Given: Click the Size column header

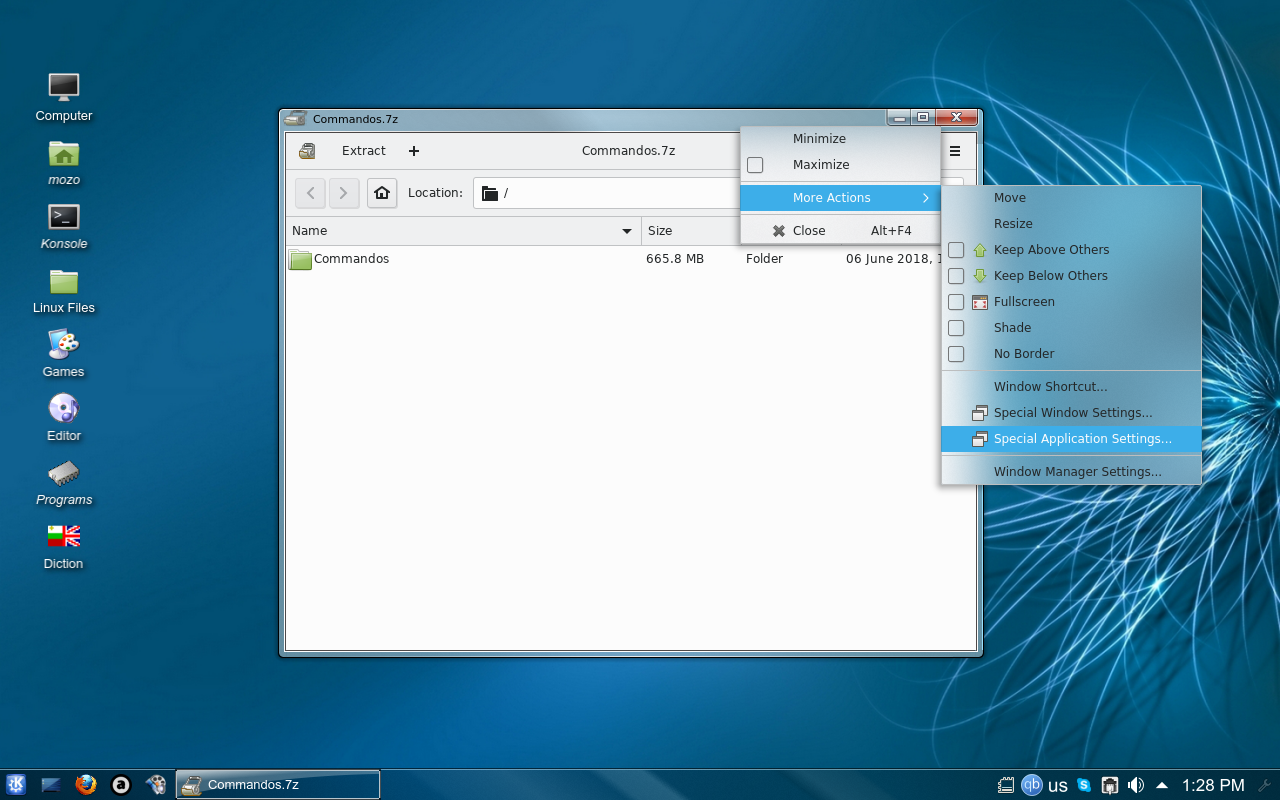Looking at the screenshot, I should click(x=690, y=231).
